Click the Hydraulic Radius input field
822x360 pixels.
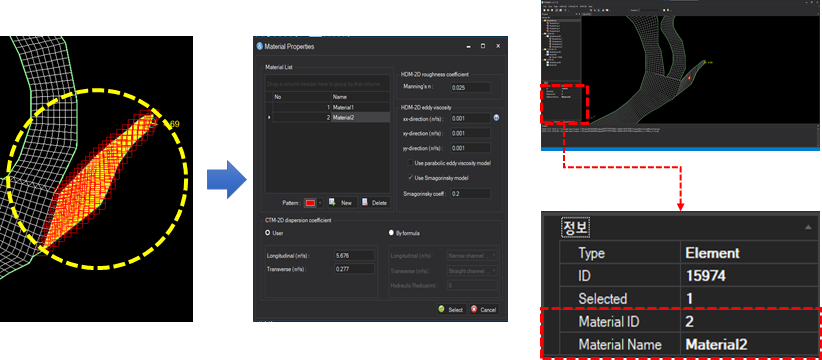pyautogui.click(x=472, y=286)
